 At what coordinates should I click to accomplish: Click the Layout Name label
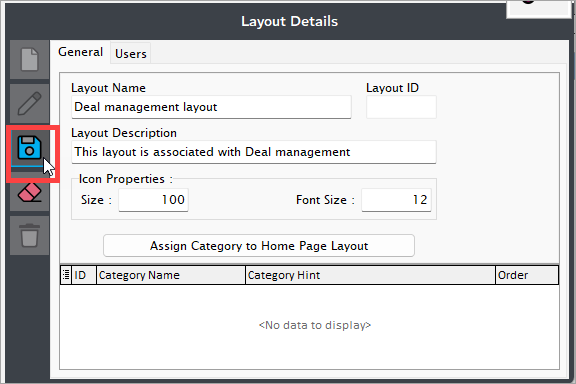108,88
